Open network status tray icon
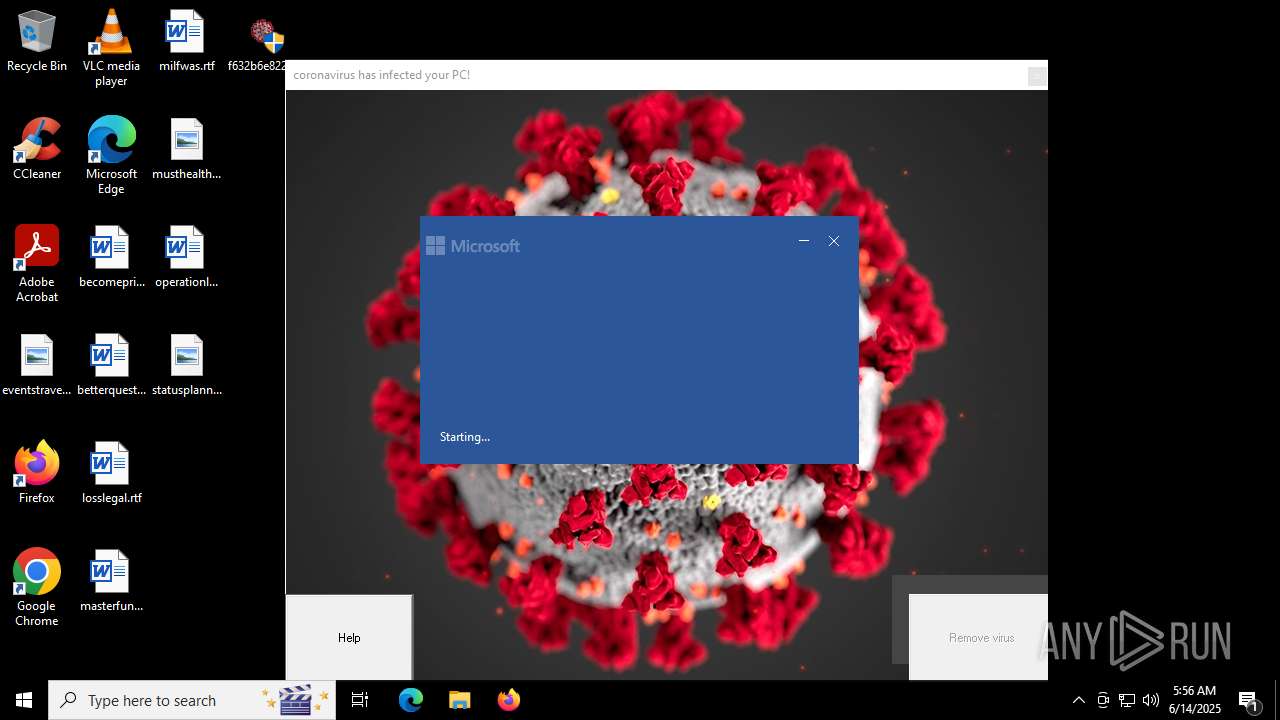 [1127, 700]
